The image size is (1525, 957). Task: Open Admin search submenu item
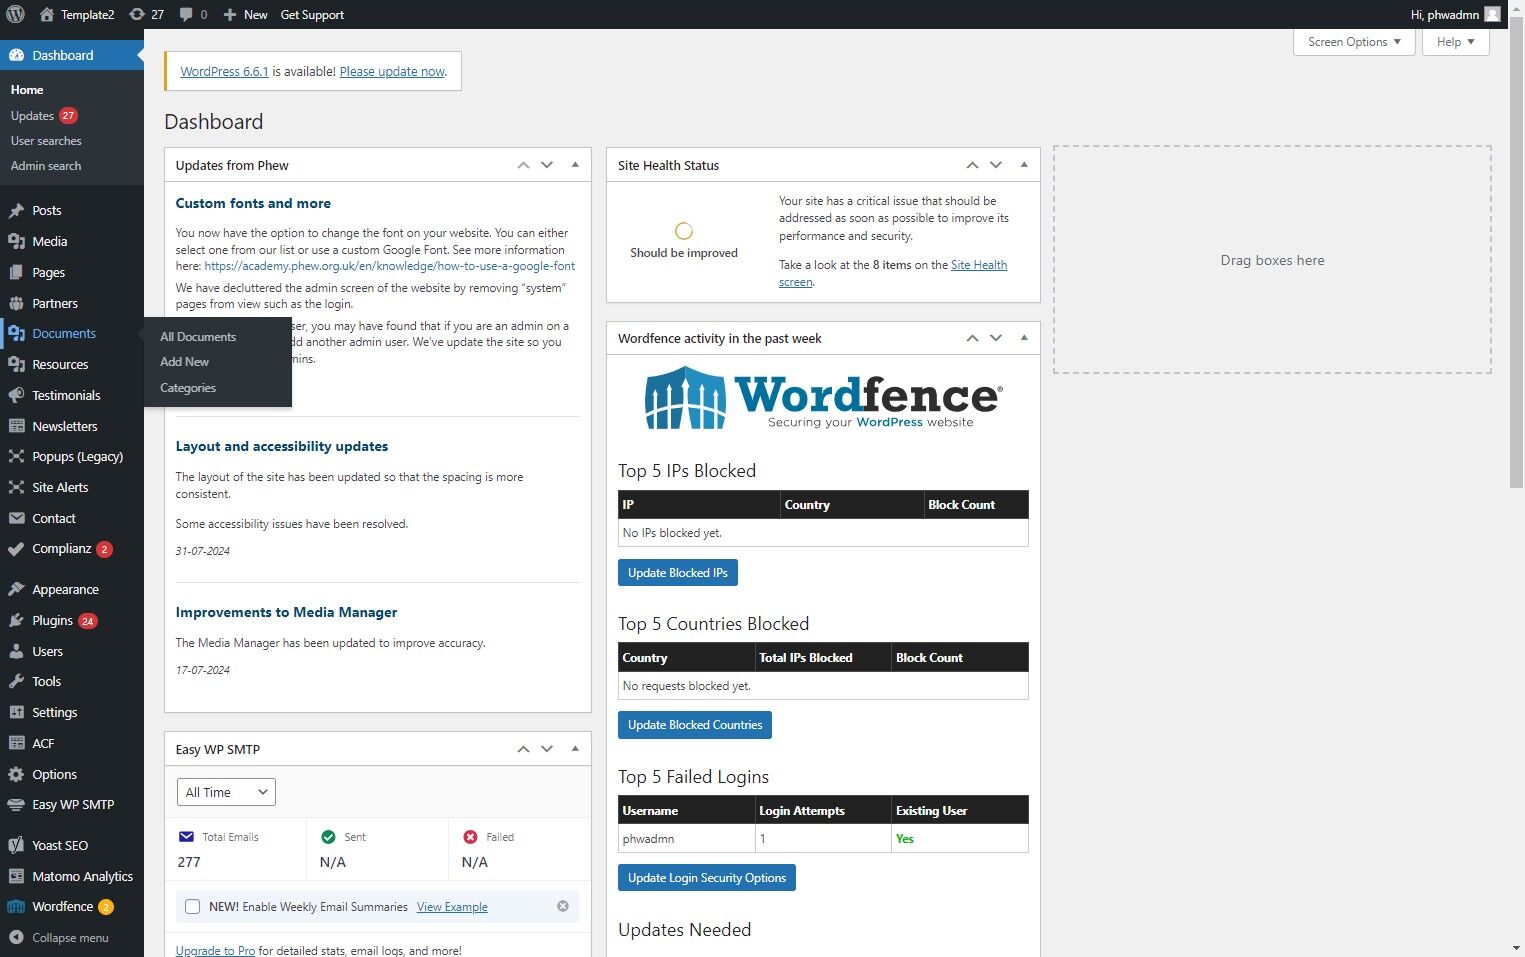(x=46, y=166)
